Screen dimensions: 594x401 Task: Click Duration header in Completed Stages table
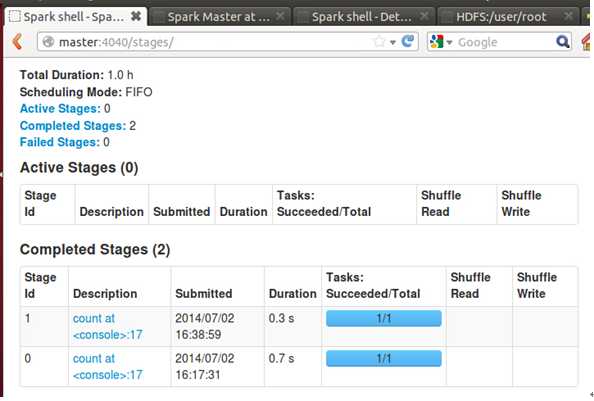[292, 293]
